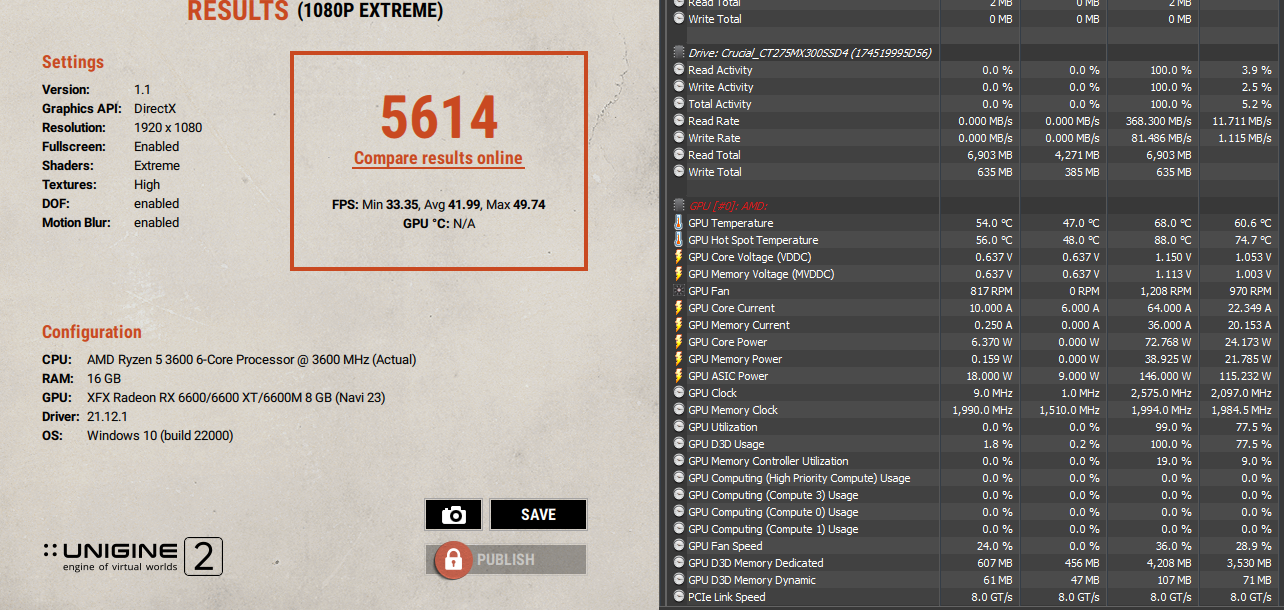
Task: Click the Write Rate sensor icon
Action: [679, 138]
